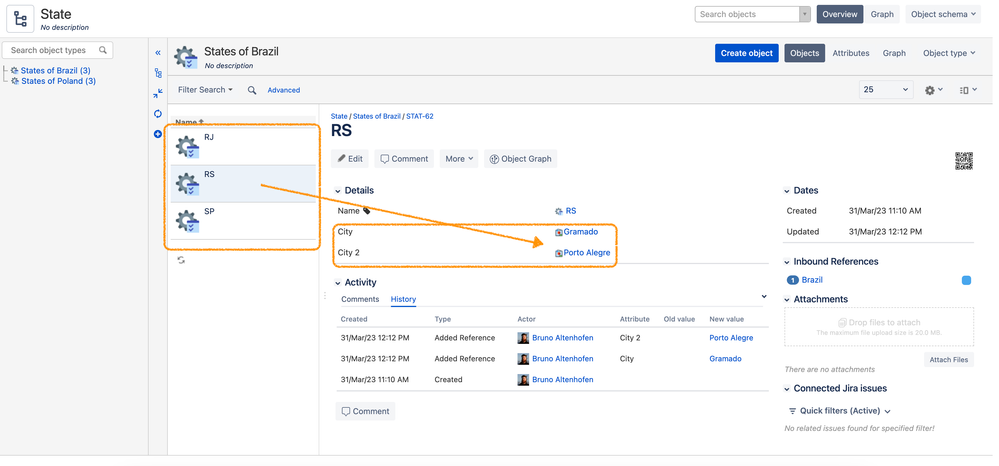Collapse the Details section
This screenshot has width=999, height=466.
338,190
